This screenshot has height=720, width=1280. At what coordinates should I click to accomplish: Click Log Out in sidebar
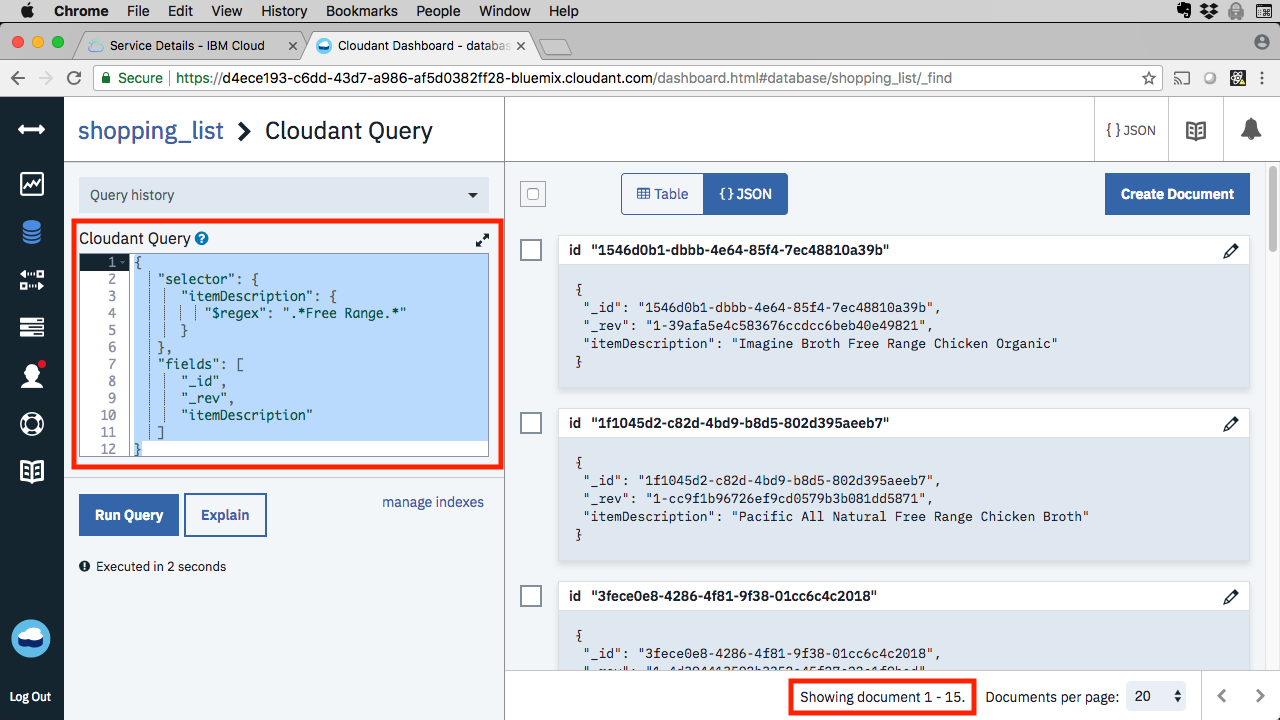click(x=31, y=697)
